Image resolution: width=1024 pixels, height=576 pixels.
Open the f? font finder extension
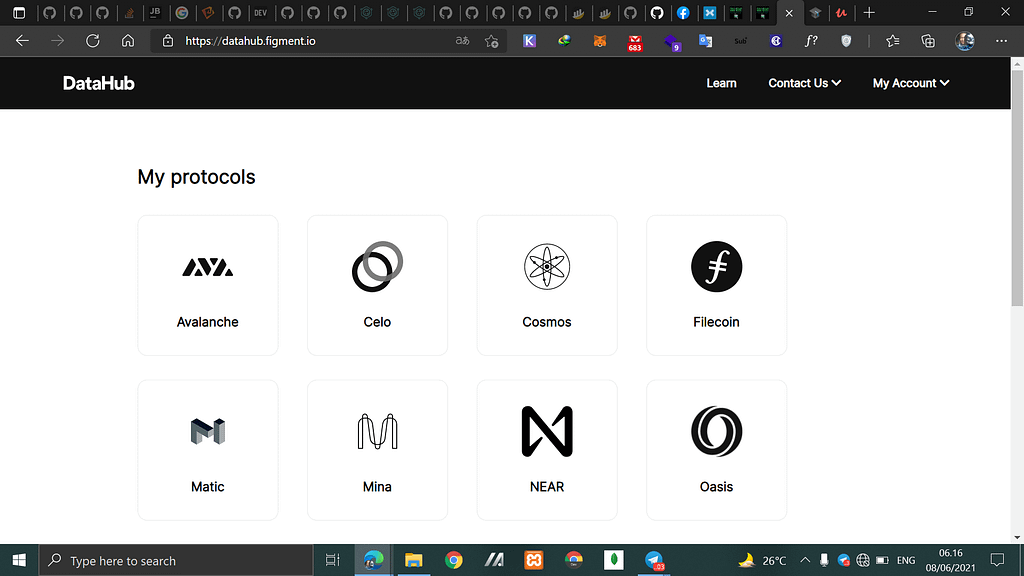[x=810, y=40]
